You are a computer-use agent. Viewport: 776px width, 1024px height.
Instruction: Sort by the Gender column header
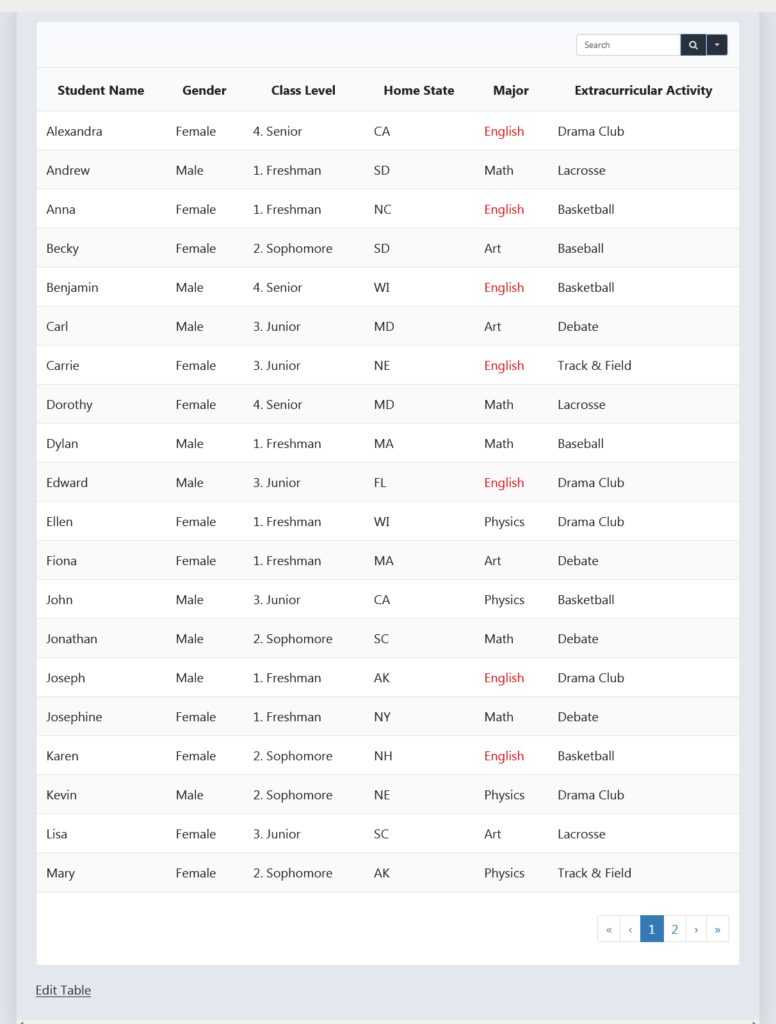click(x=204, y=90)
